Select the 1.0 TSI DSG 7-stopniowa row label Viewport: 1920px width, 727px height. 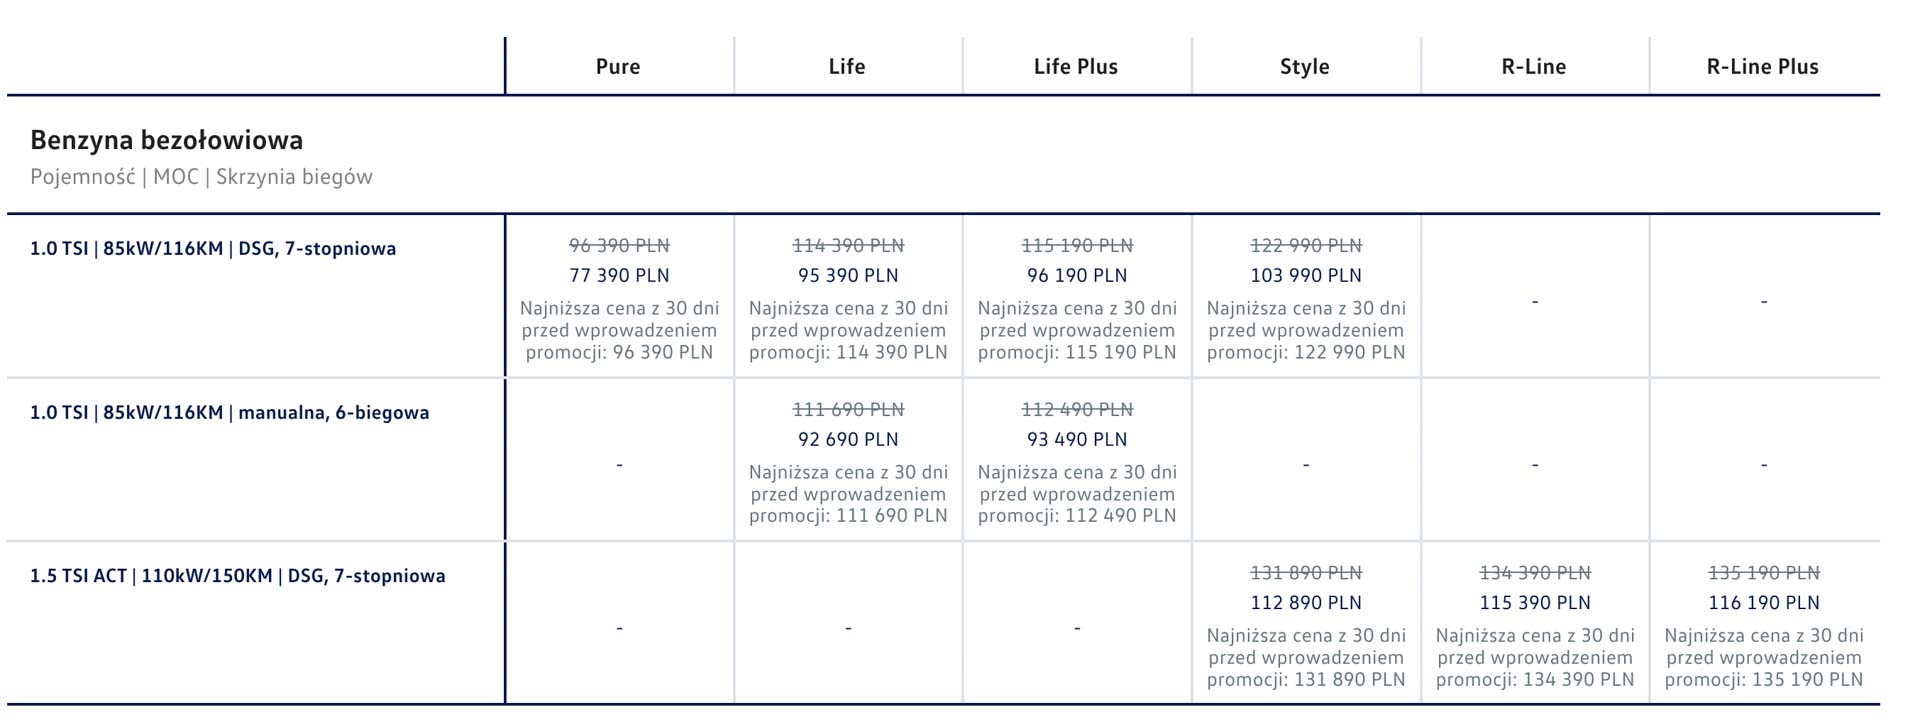click(213, 249)
